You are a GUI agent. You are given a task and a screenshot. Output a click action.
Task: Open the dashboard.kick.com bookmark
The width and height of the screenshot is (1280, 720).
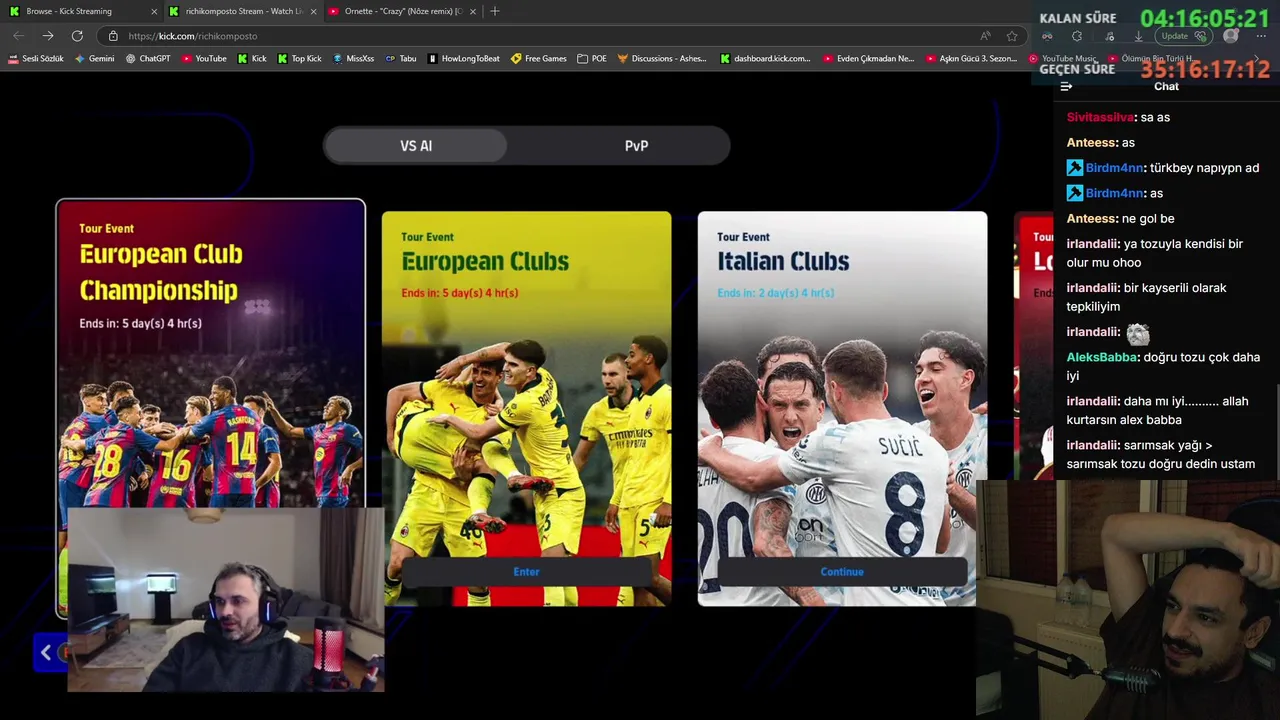coord(766,59)
